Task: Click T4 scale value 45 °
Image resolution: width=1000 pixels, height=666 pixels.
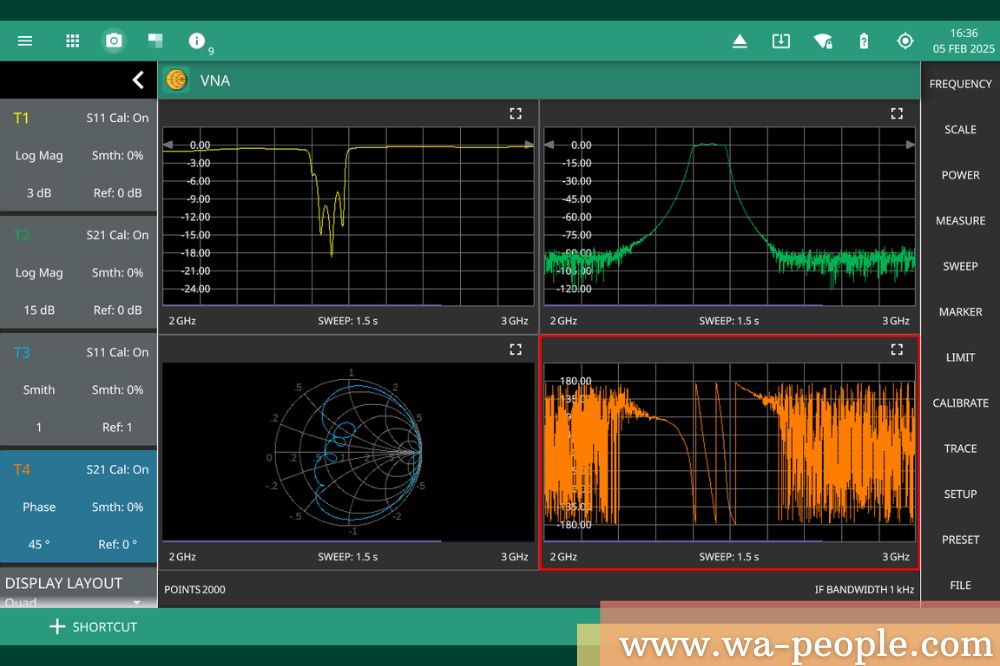Action: (39, 544)
